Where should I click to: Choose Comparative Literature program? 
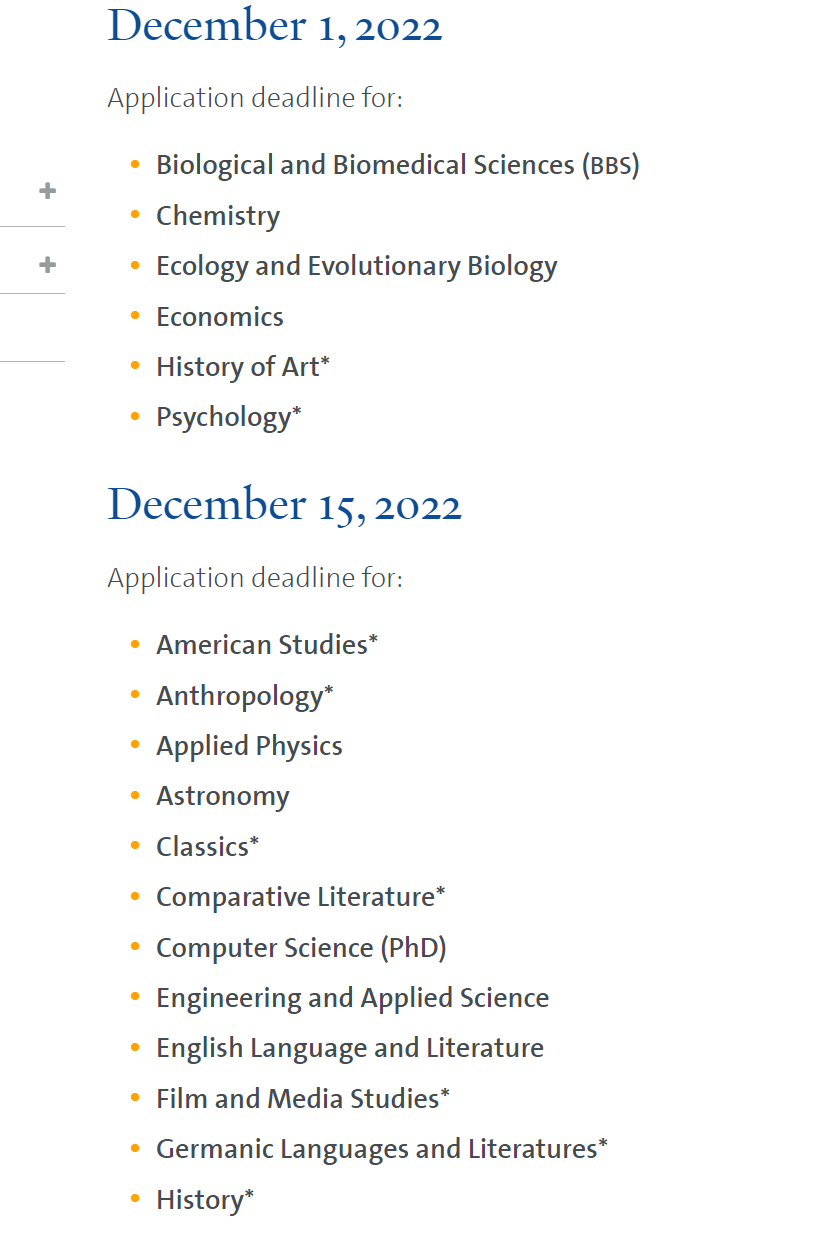click(x=300, y=897)
